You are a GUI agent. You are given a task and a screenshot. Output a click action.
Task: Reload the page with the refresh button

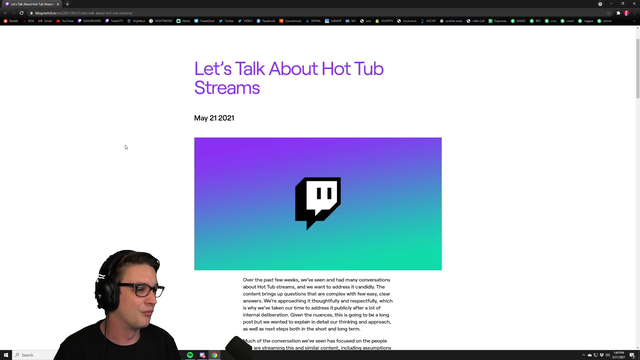[x=22, y=13]
